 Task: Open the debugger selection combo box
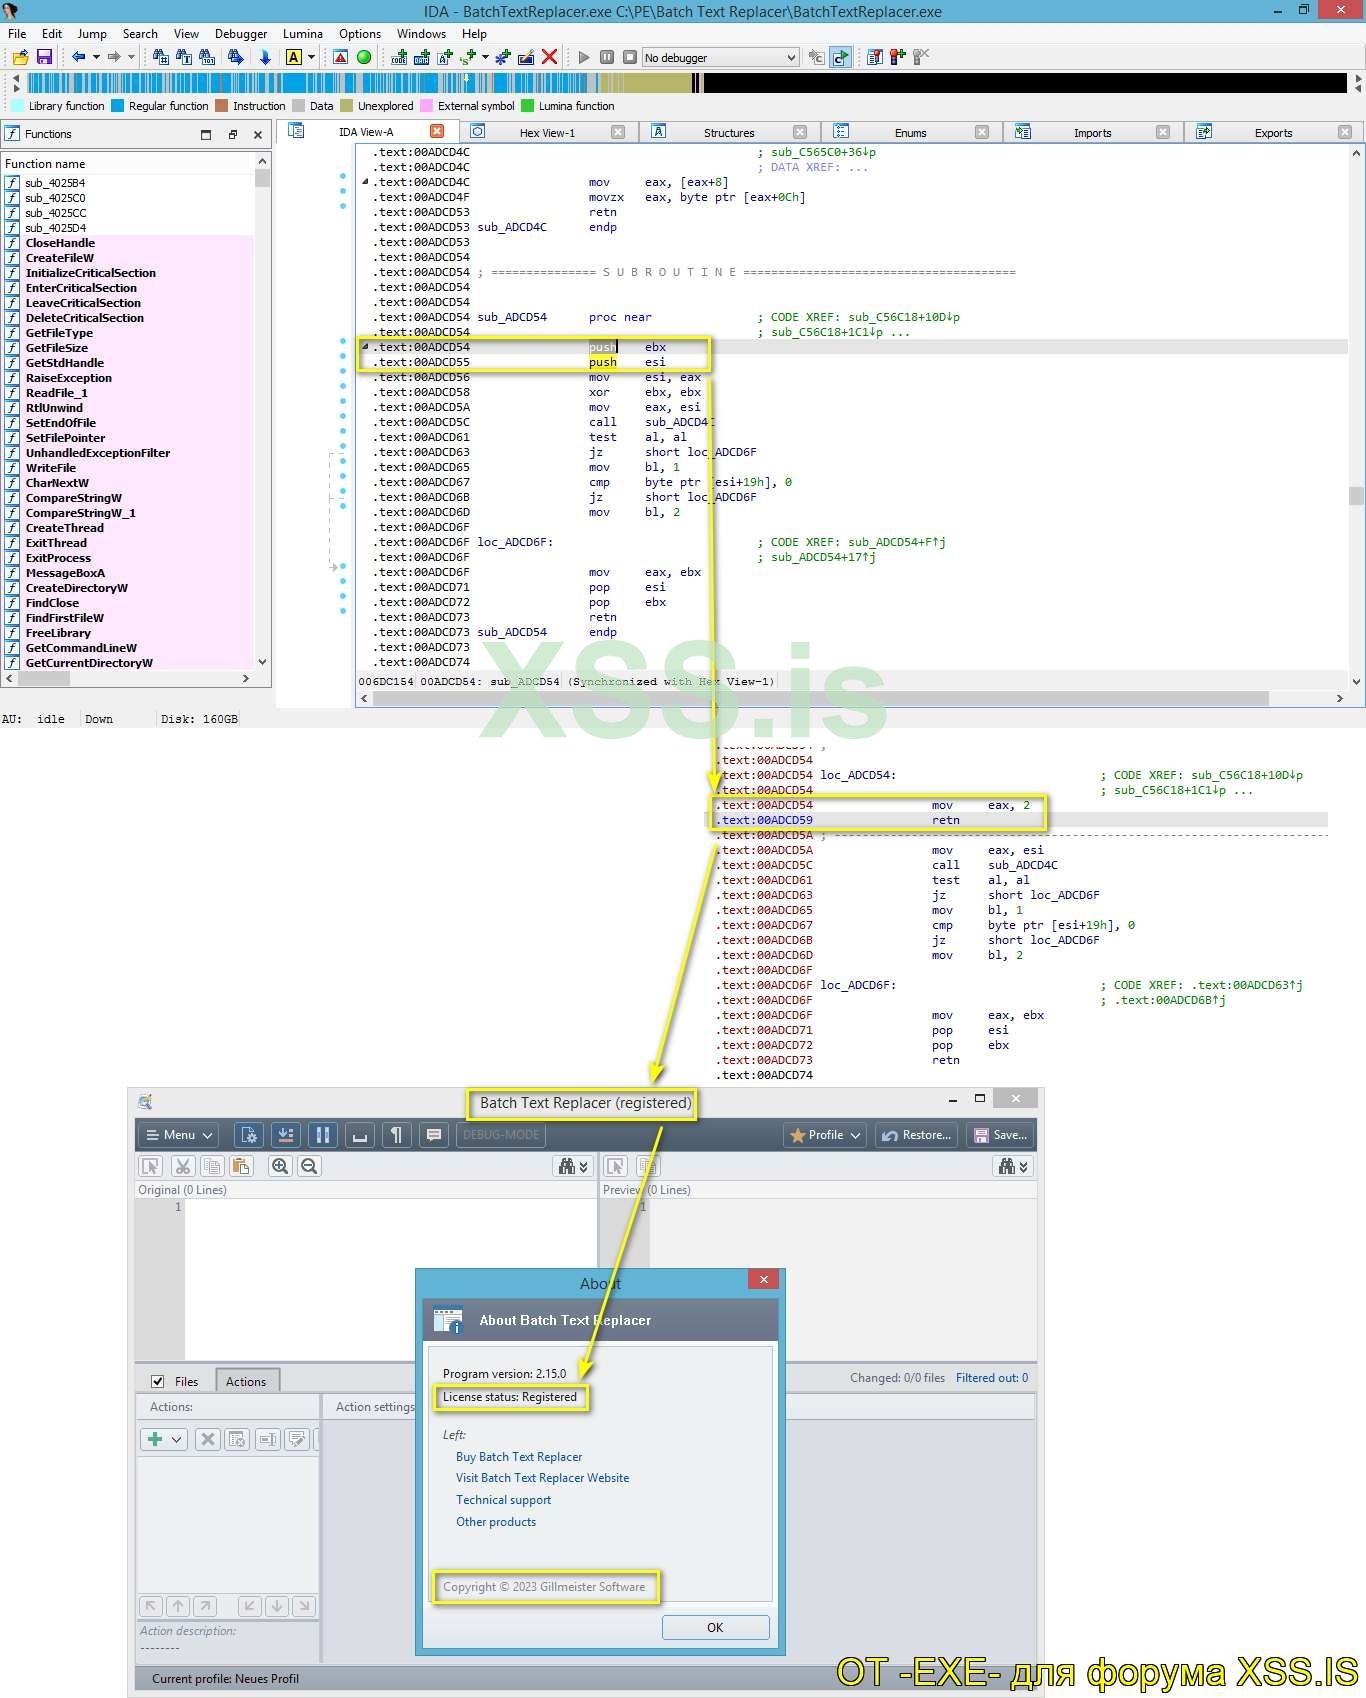tap(720, 57)
